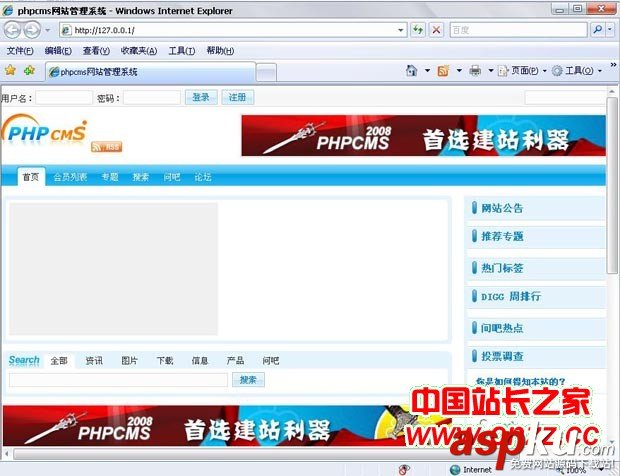Click the Print icon

(x=475, y=70)
